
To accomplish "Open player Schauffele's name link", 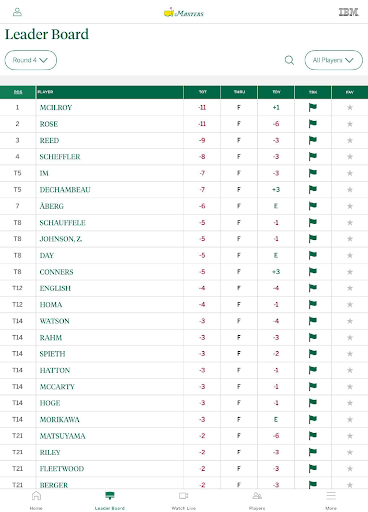I will pyautogui.click(x=63, y=223).
